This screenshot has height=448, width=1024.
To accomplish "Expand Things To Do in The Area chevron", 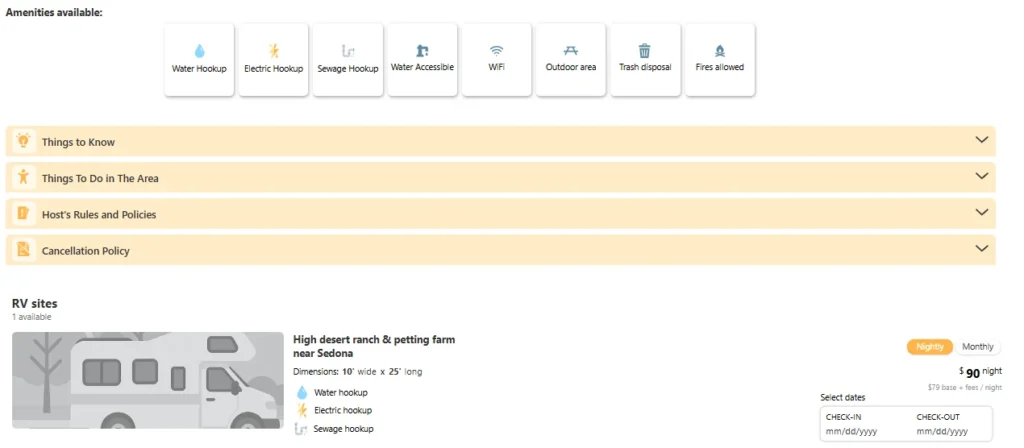I will pyautogui.click(x=981, y=176).
